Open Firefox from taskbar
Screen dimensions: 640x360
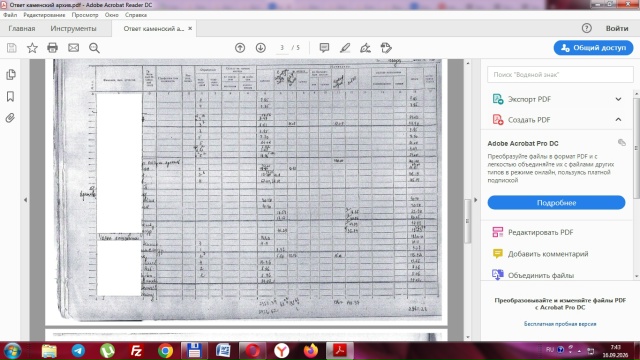[x=311, y=351]
